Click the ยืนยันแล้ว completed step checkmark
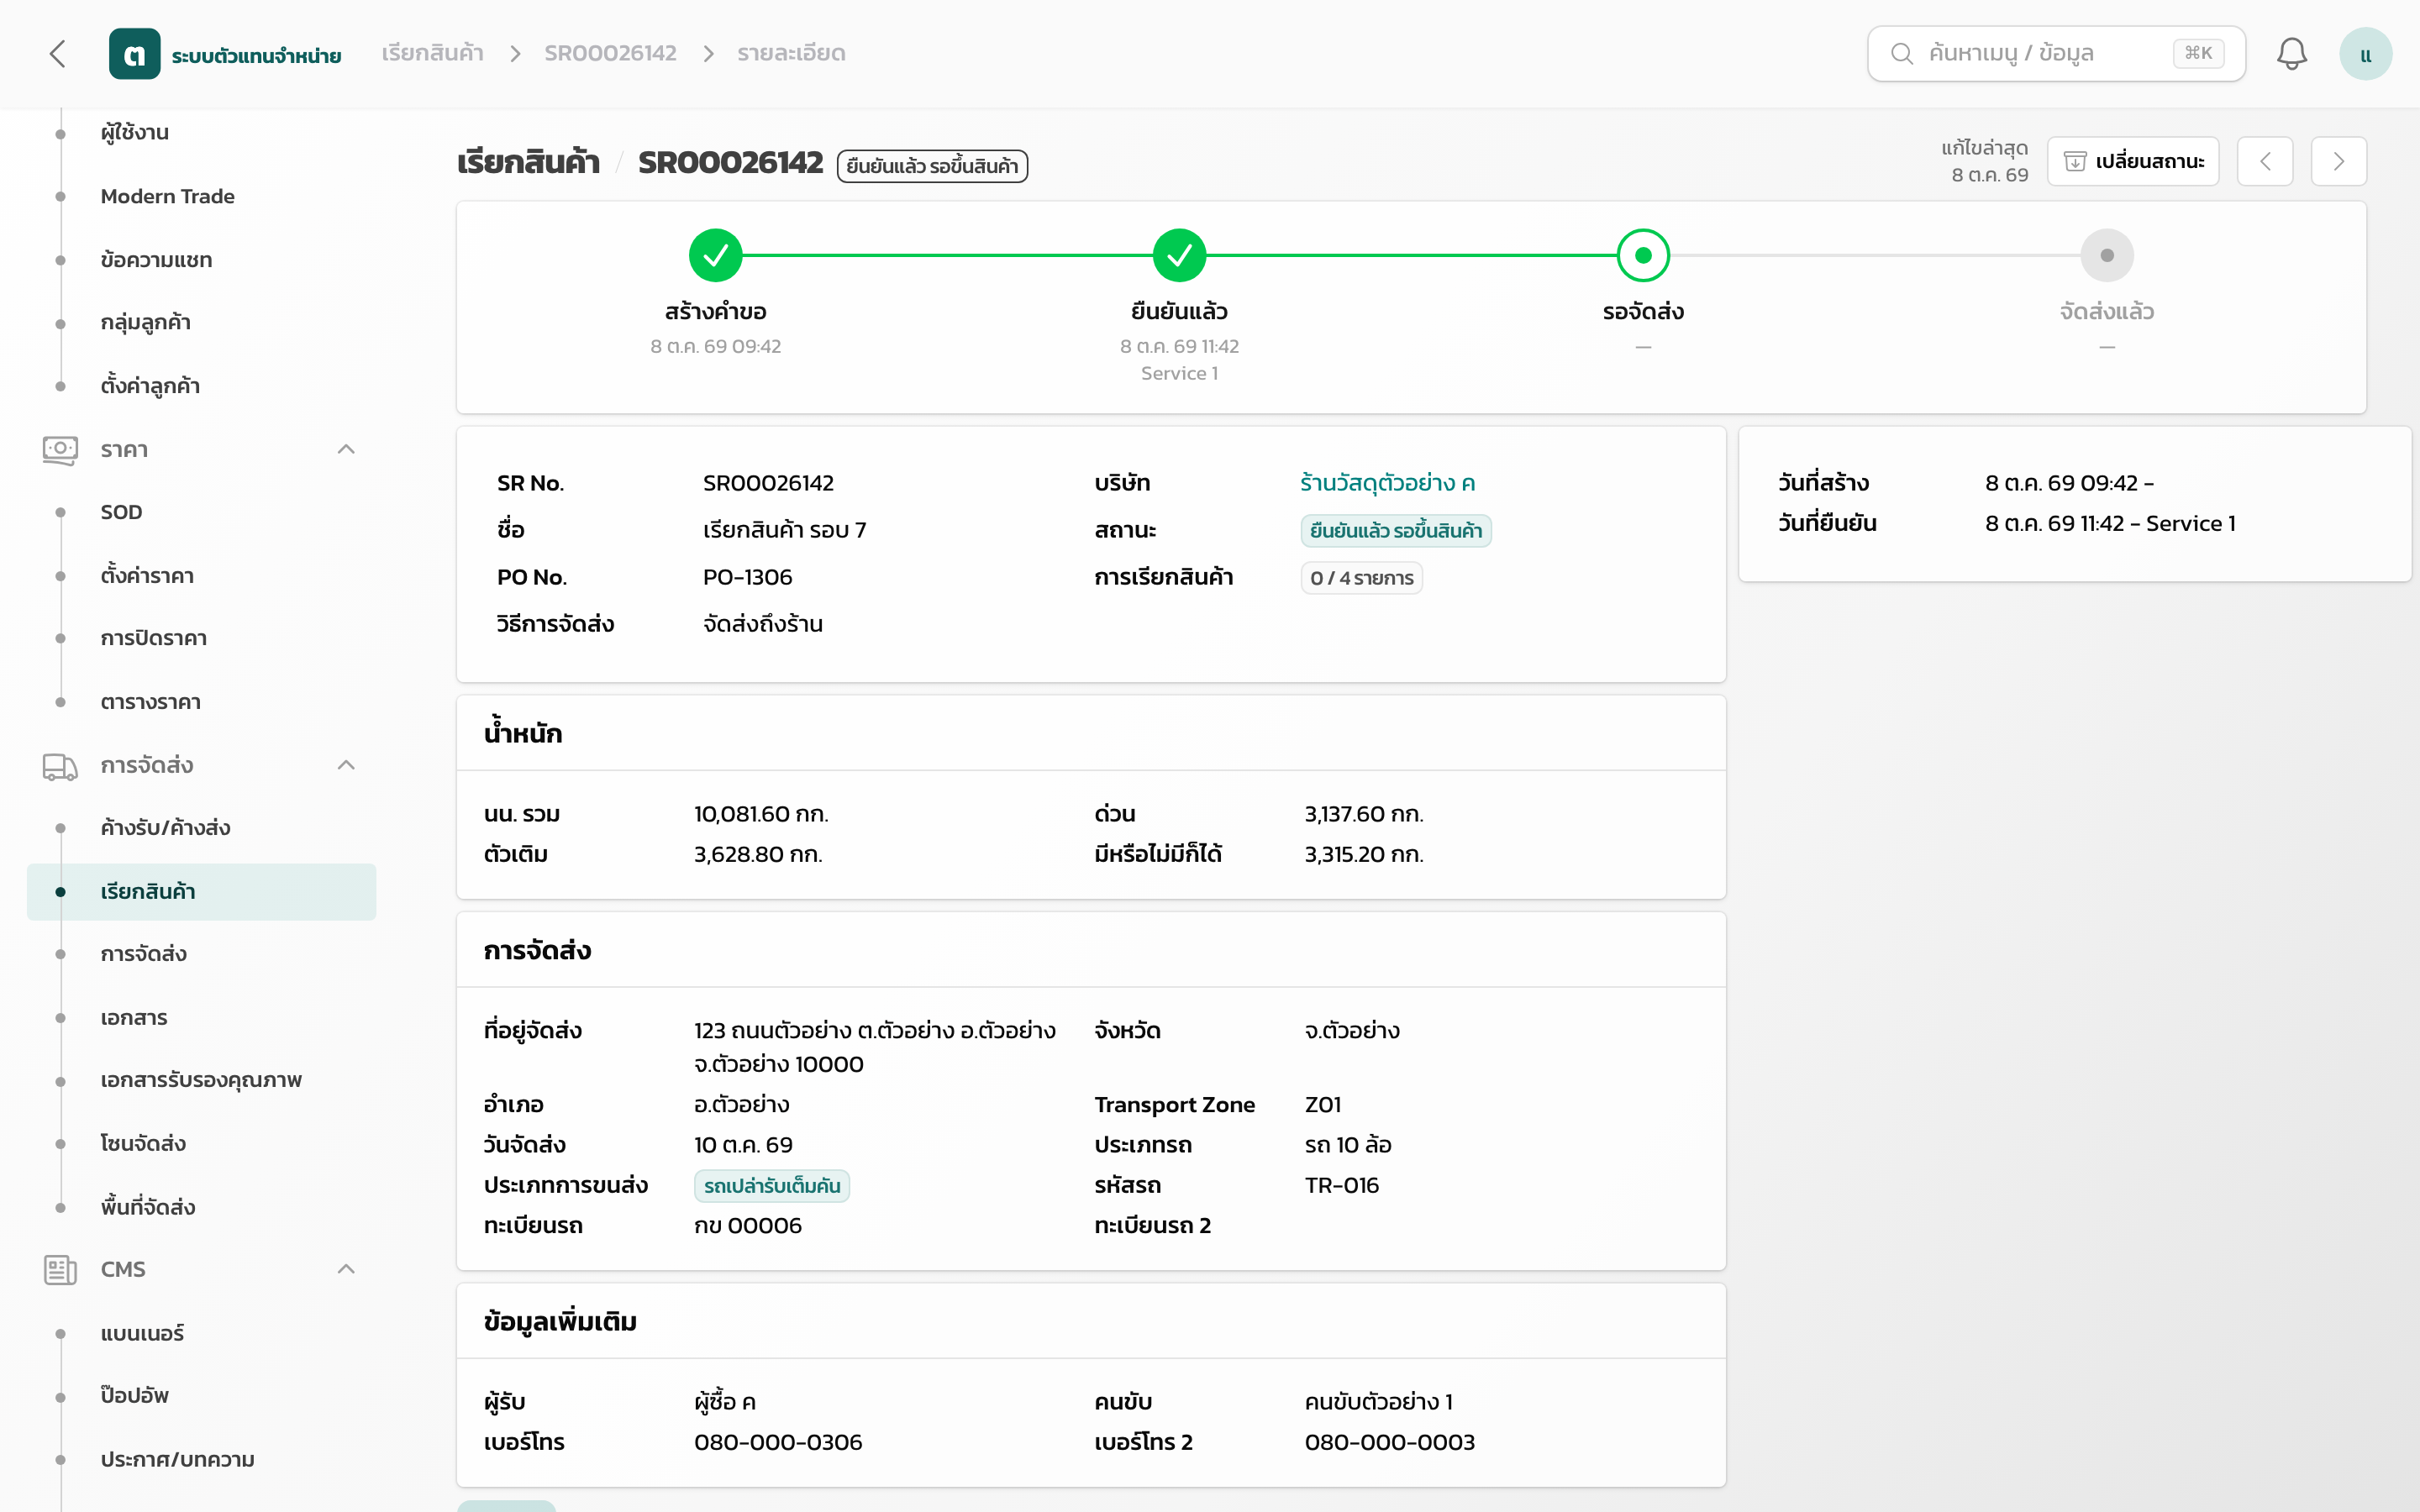2420x1512 pixels. click(x=1179, y=255)
